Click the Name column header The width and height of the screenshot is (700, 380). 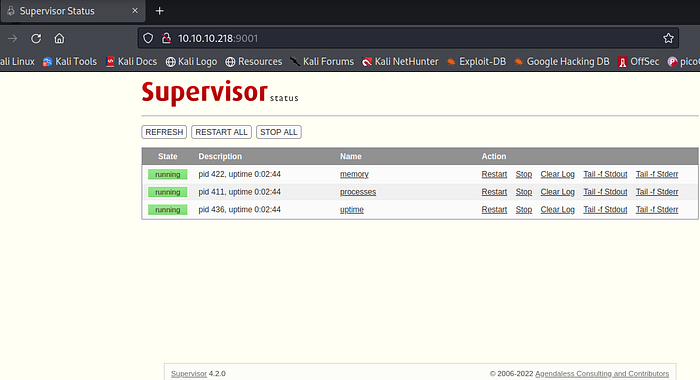(x=350, y=157)
